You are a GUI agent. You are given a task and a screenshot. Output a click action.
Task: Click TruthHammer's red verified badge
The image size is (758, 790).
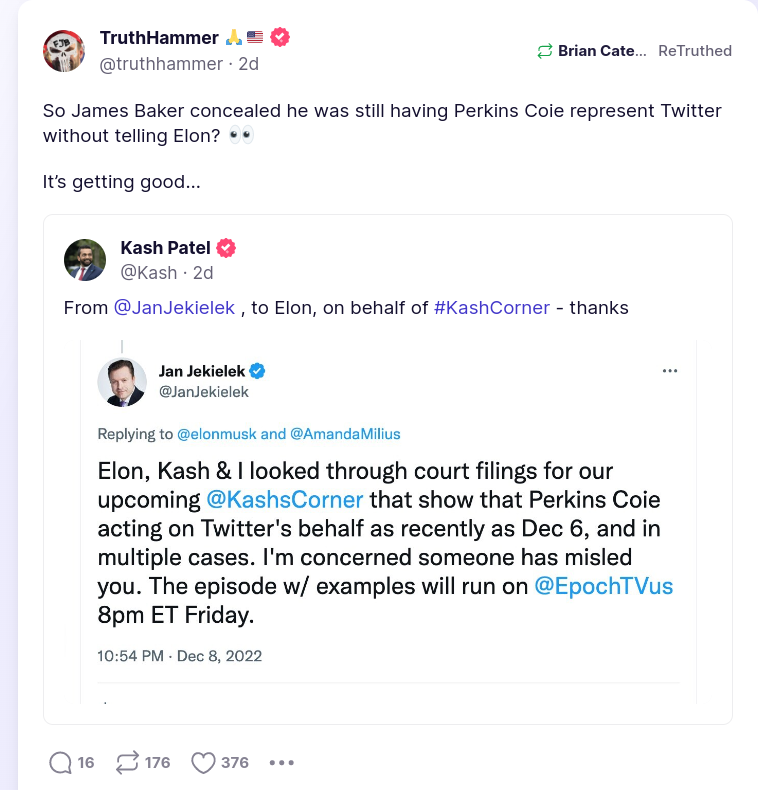coord(281,37)
